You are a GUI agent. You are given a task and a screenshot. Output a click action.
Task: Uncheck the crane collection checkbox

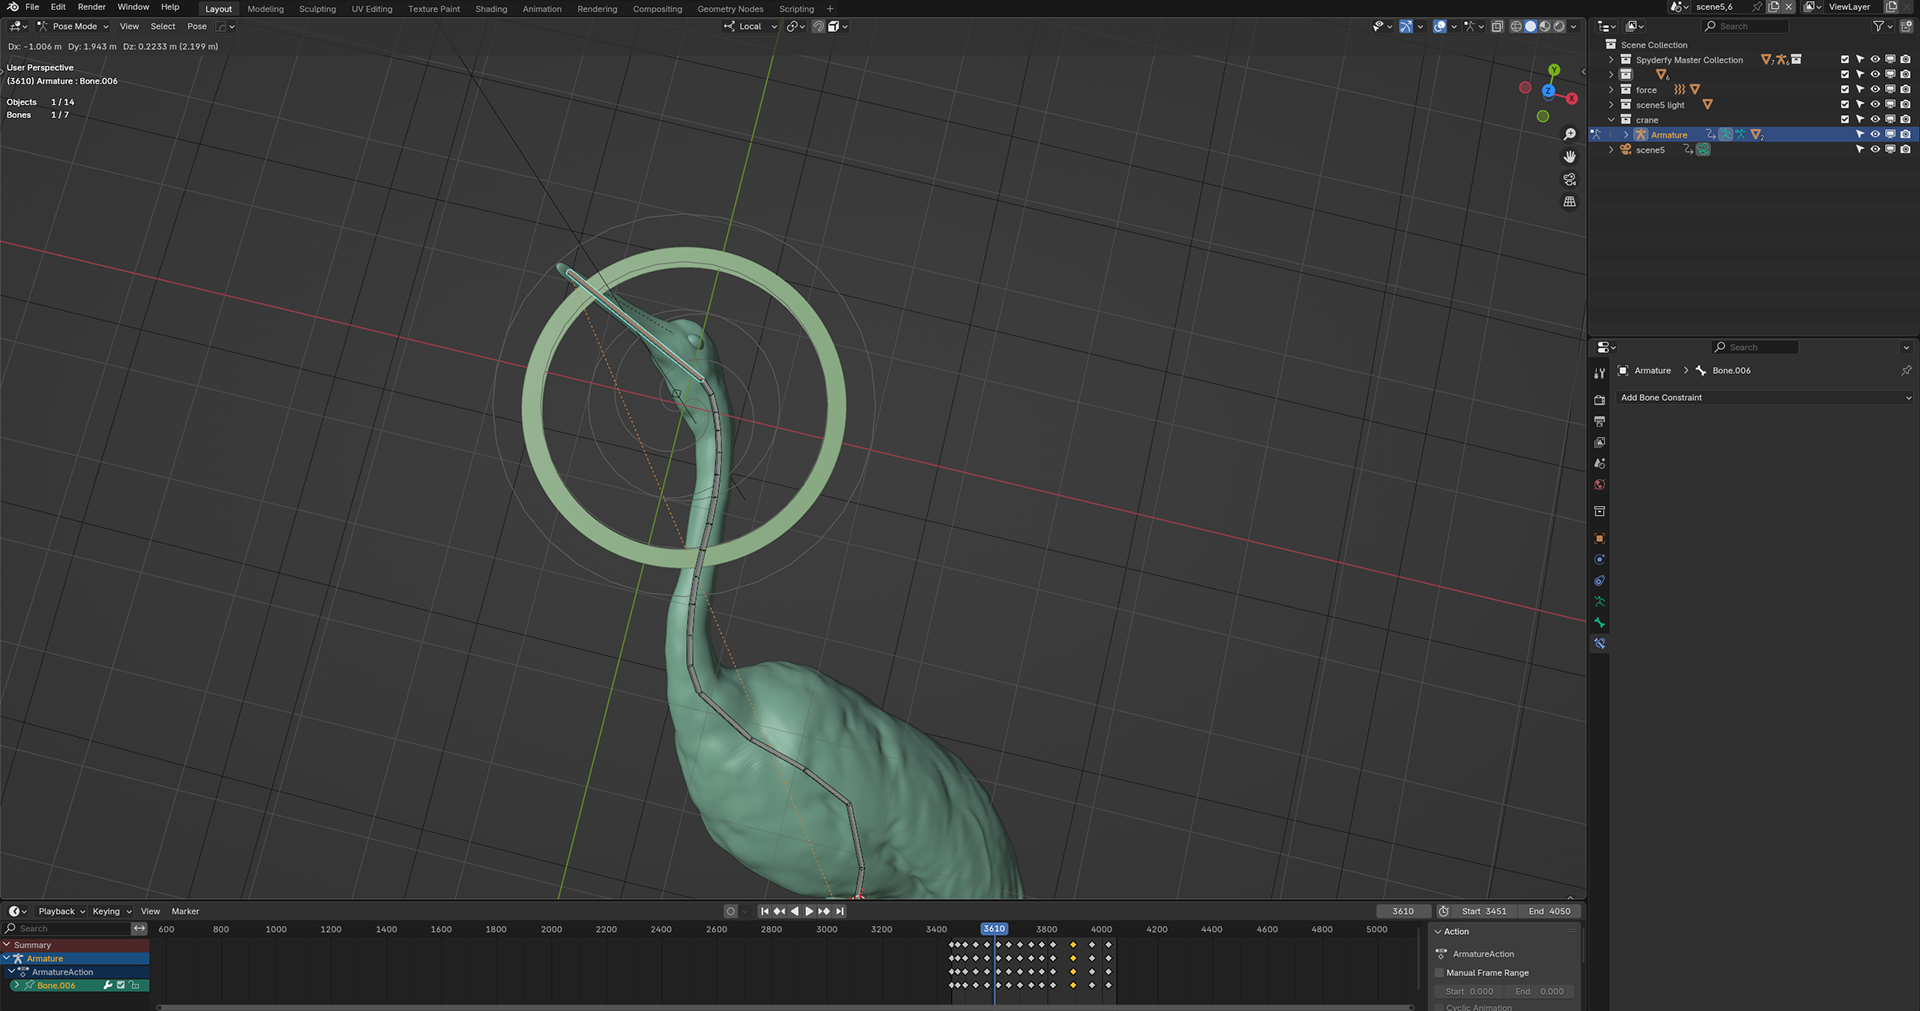(x=1845, y=120)
